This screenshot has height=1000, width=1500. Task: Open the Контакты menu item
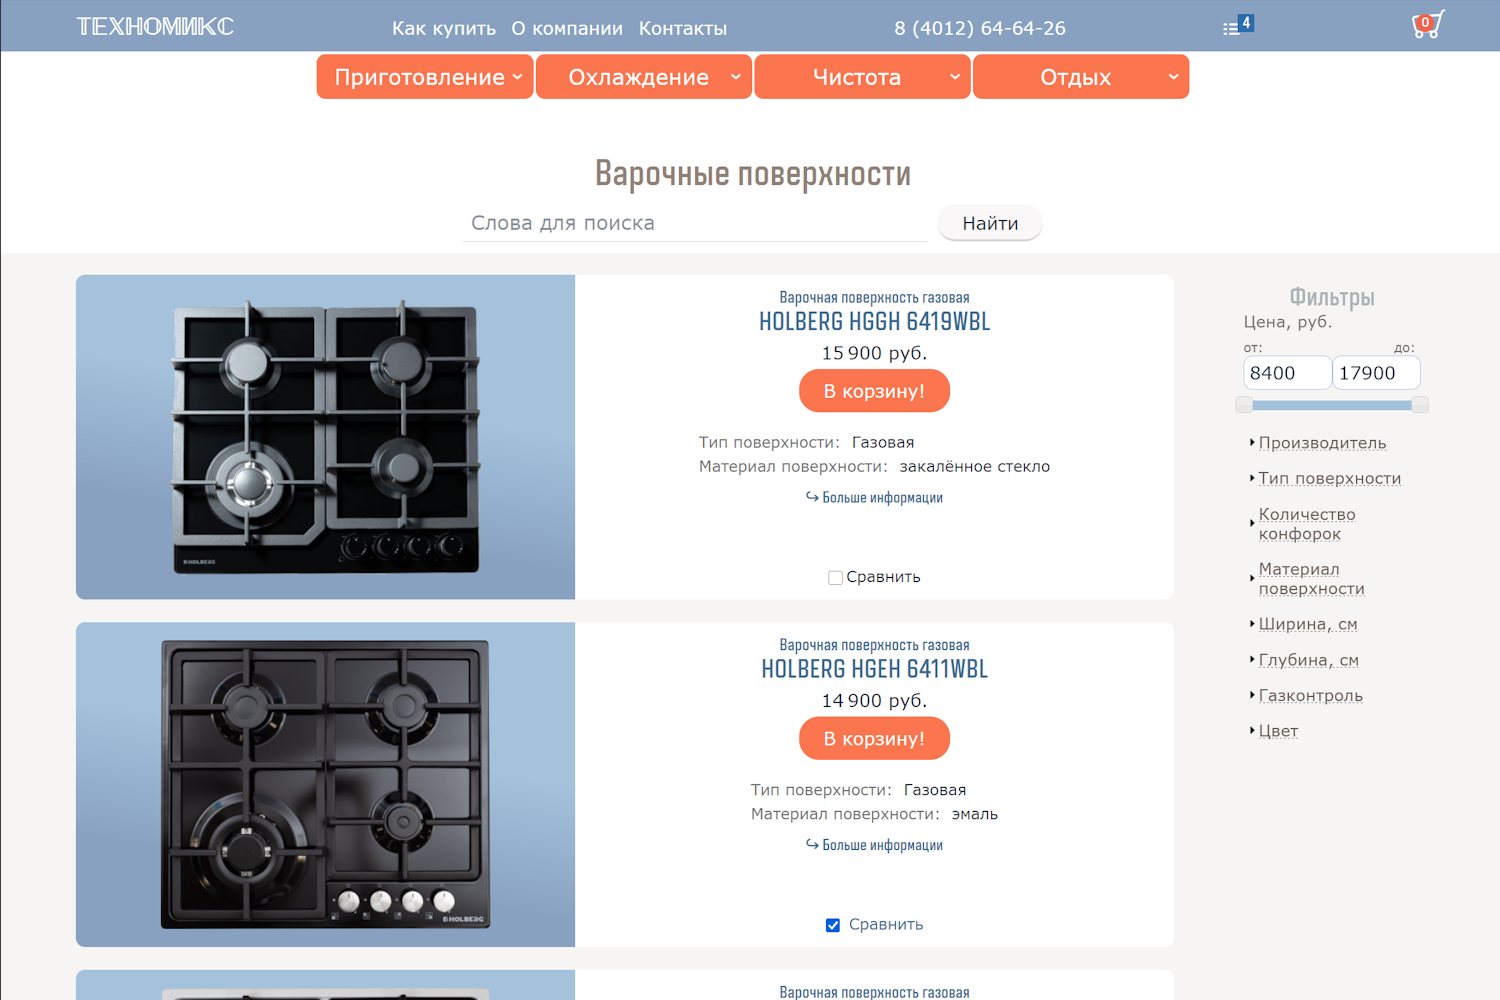pyautogui.click(x=682, y=28)
